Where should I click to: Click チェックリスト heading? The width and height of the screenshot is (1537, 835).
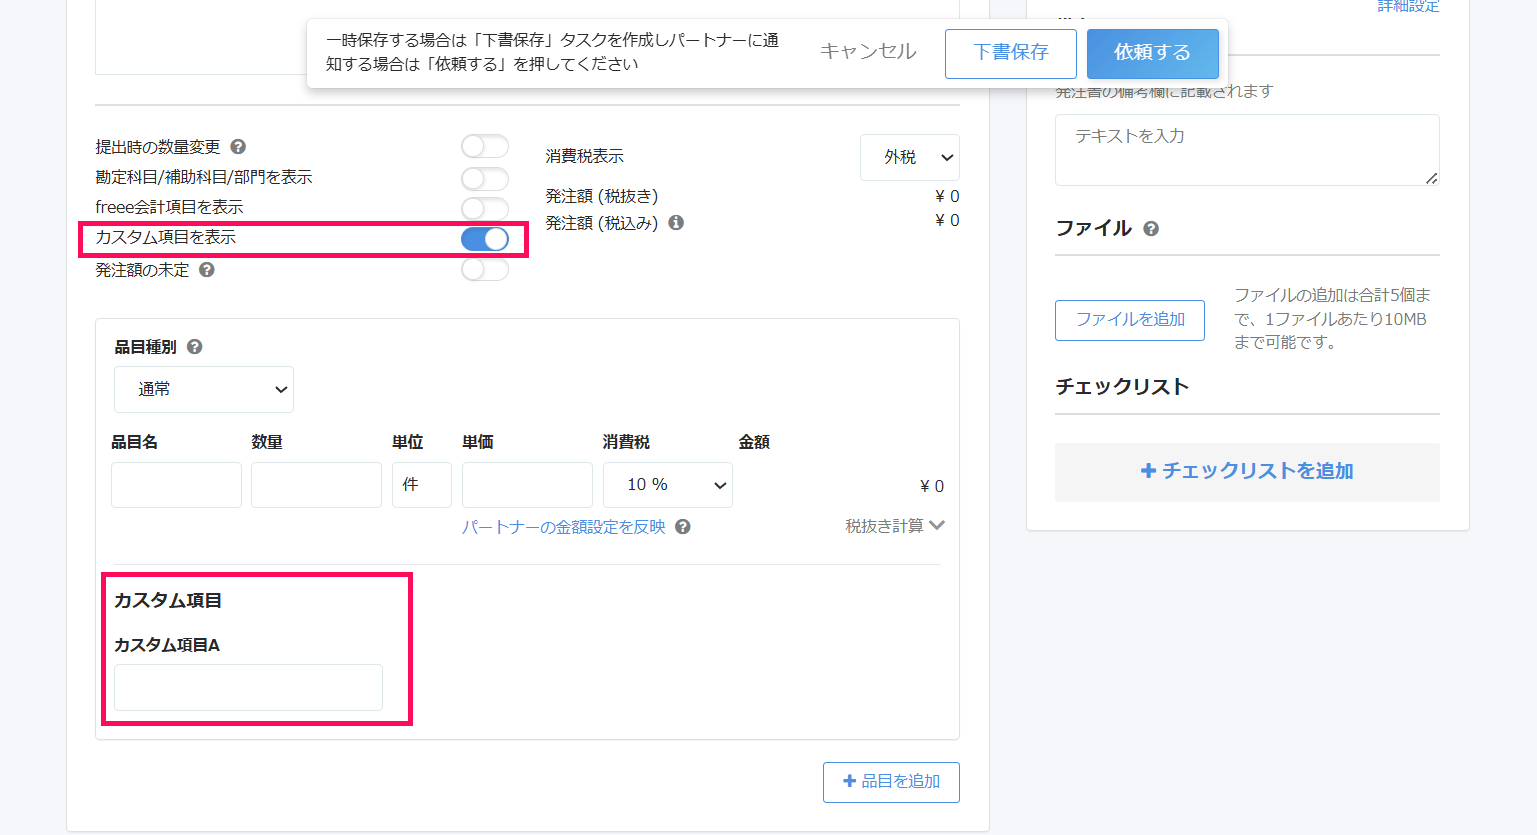(1122, 387)
